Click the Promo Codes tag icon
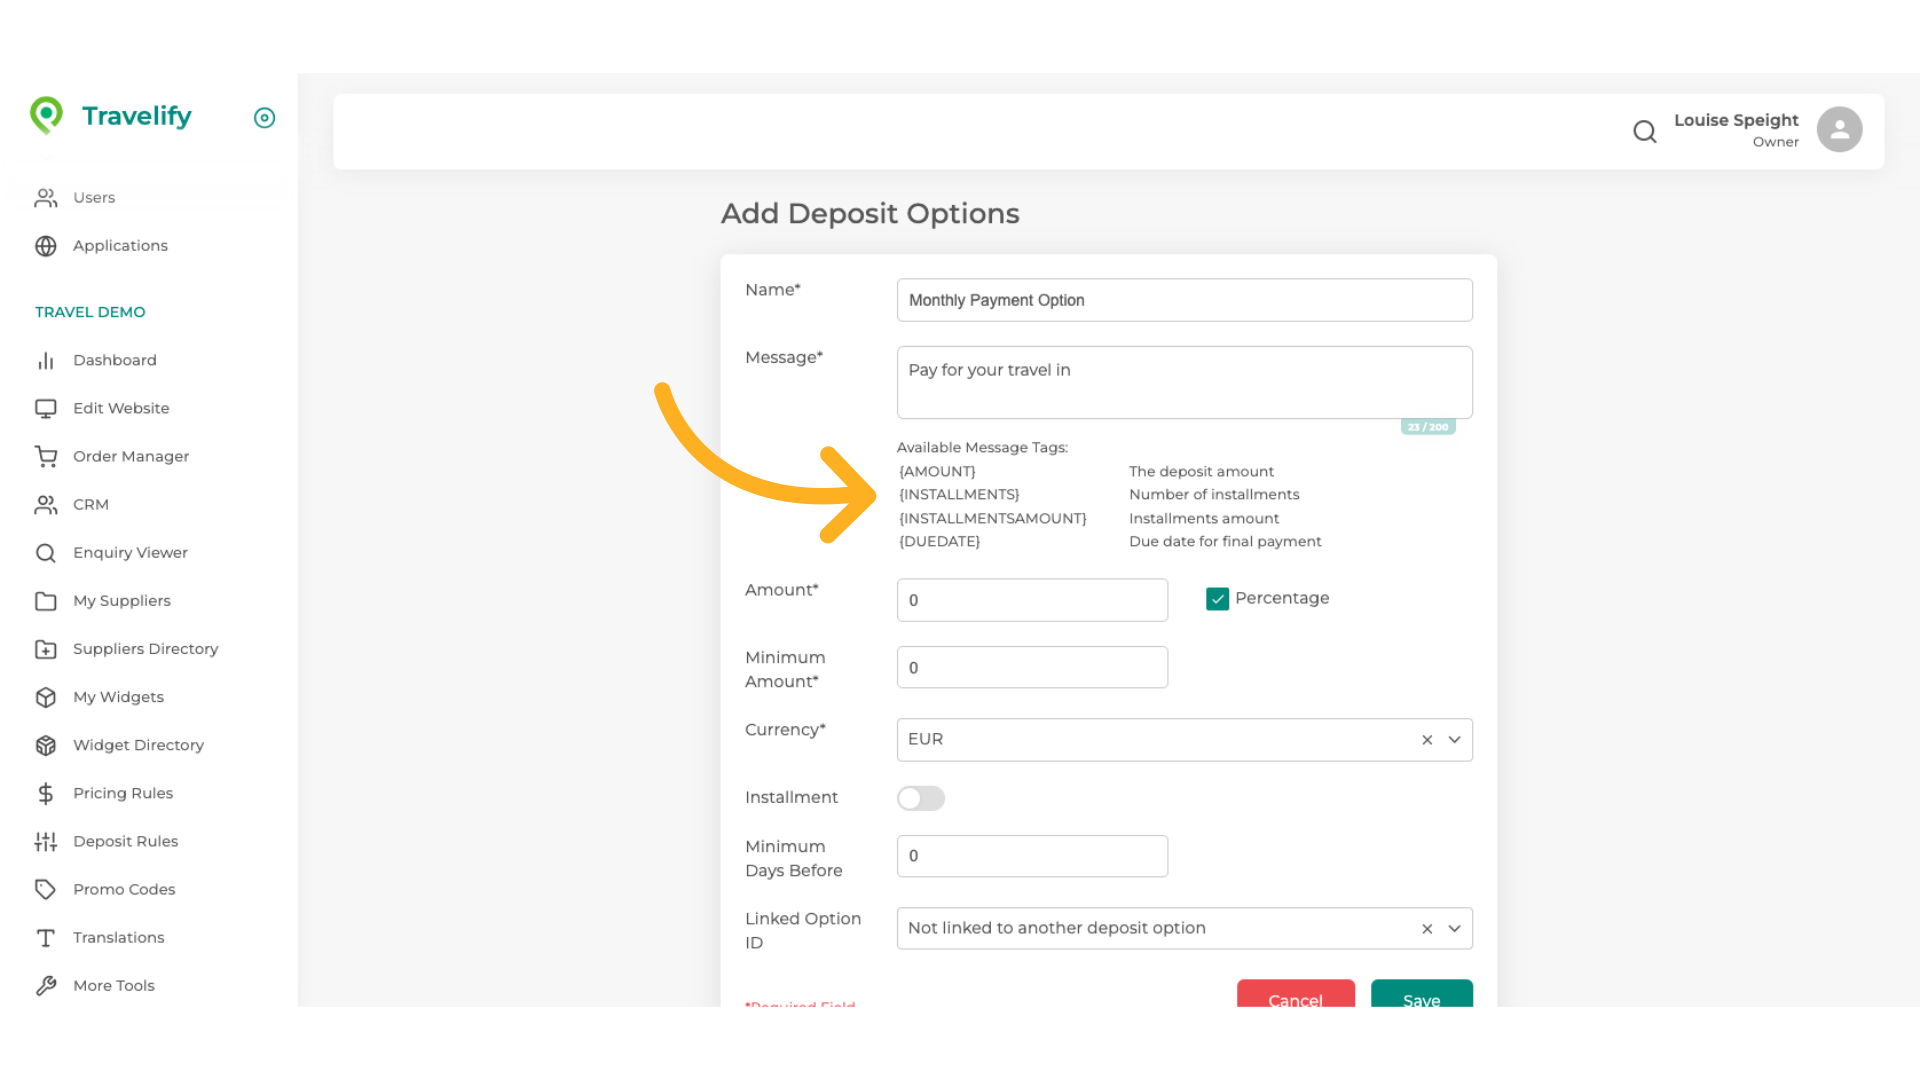This screenshot has width=1920, height=1080. point(46,890)
